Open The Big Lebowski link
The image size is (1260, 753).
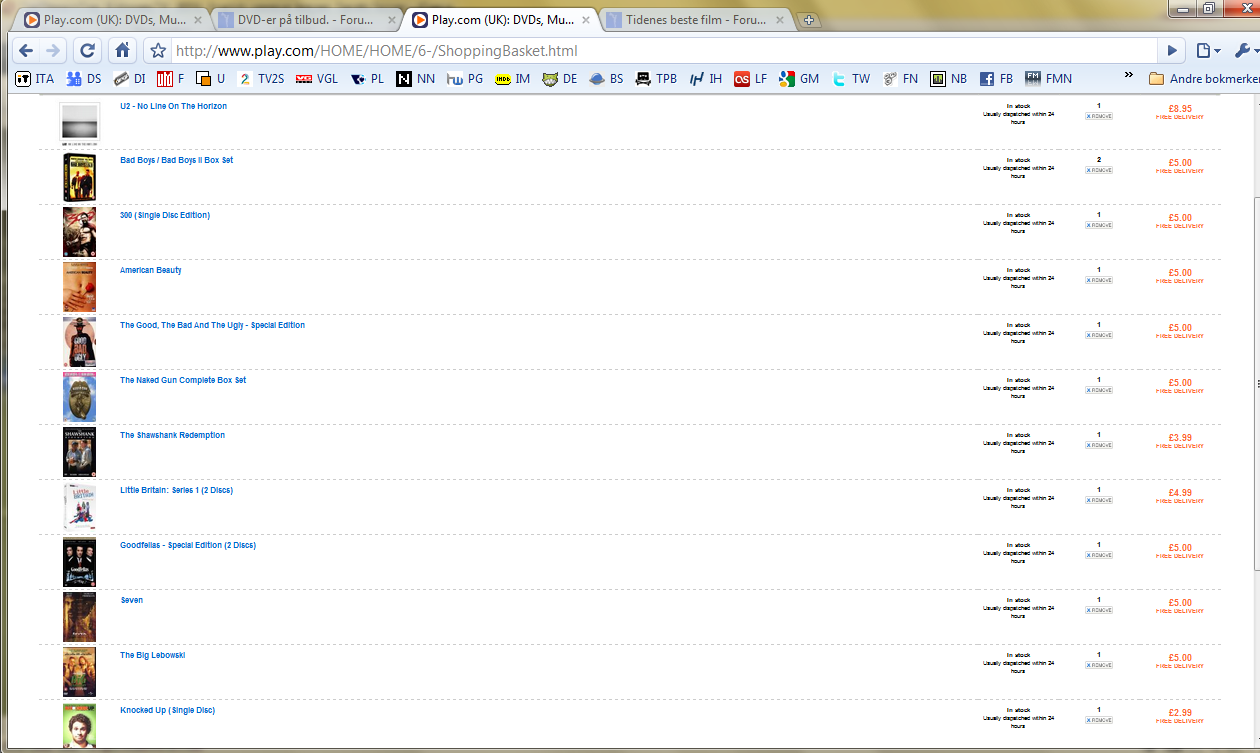(152, 655)
